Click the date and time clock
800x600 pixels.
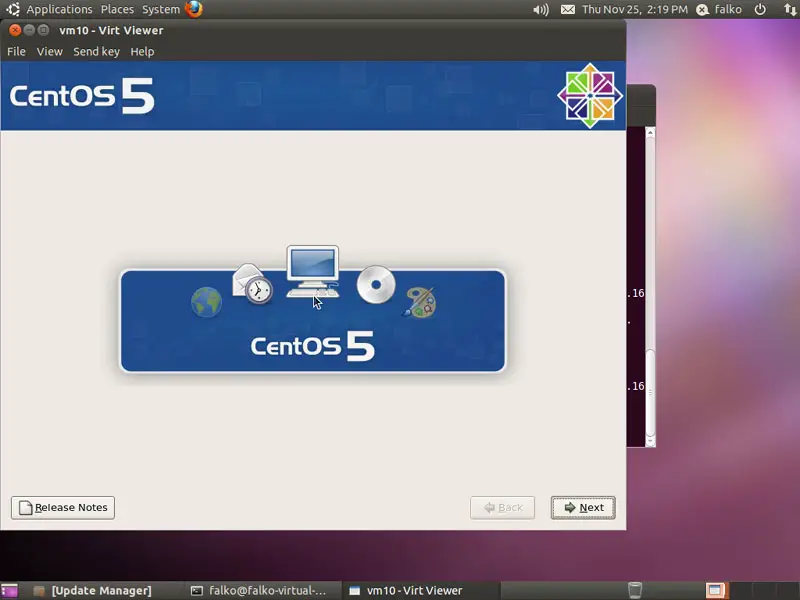point(635,9)
